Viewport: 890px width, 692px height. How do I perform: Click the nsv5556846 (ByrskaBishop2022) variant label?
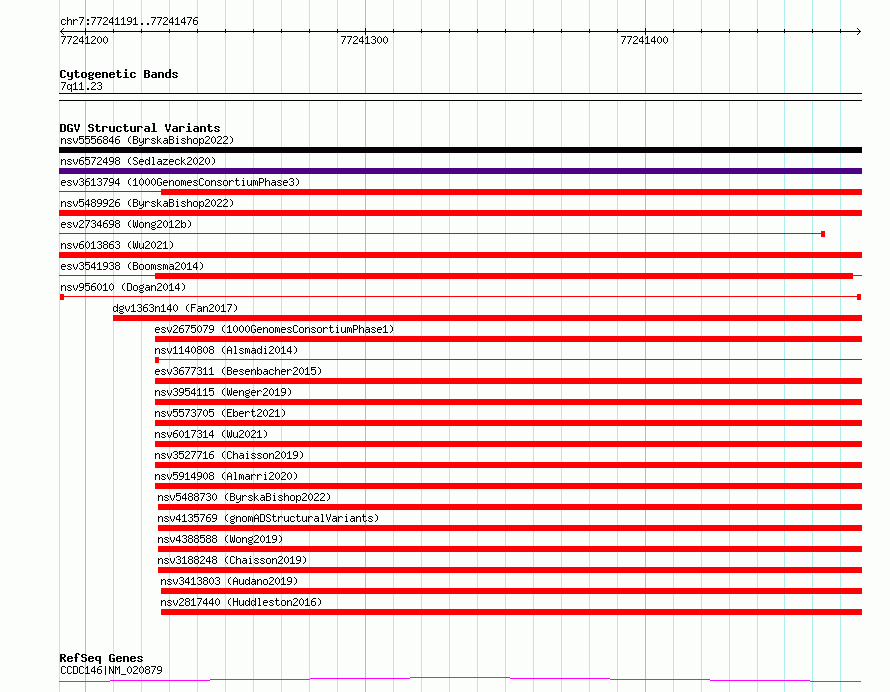click(147, 140)
